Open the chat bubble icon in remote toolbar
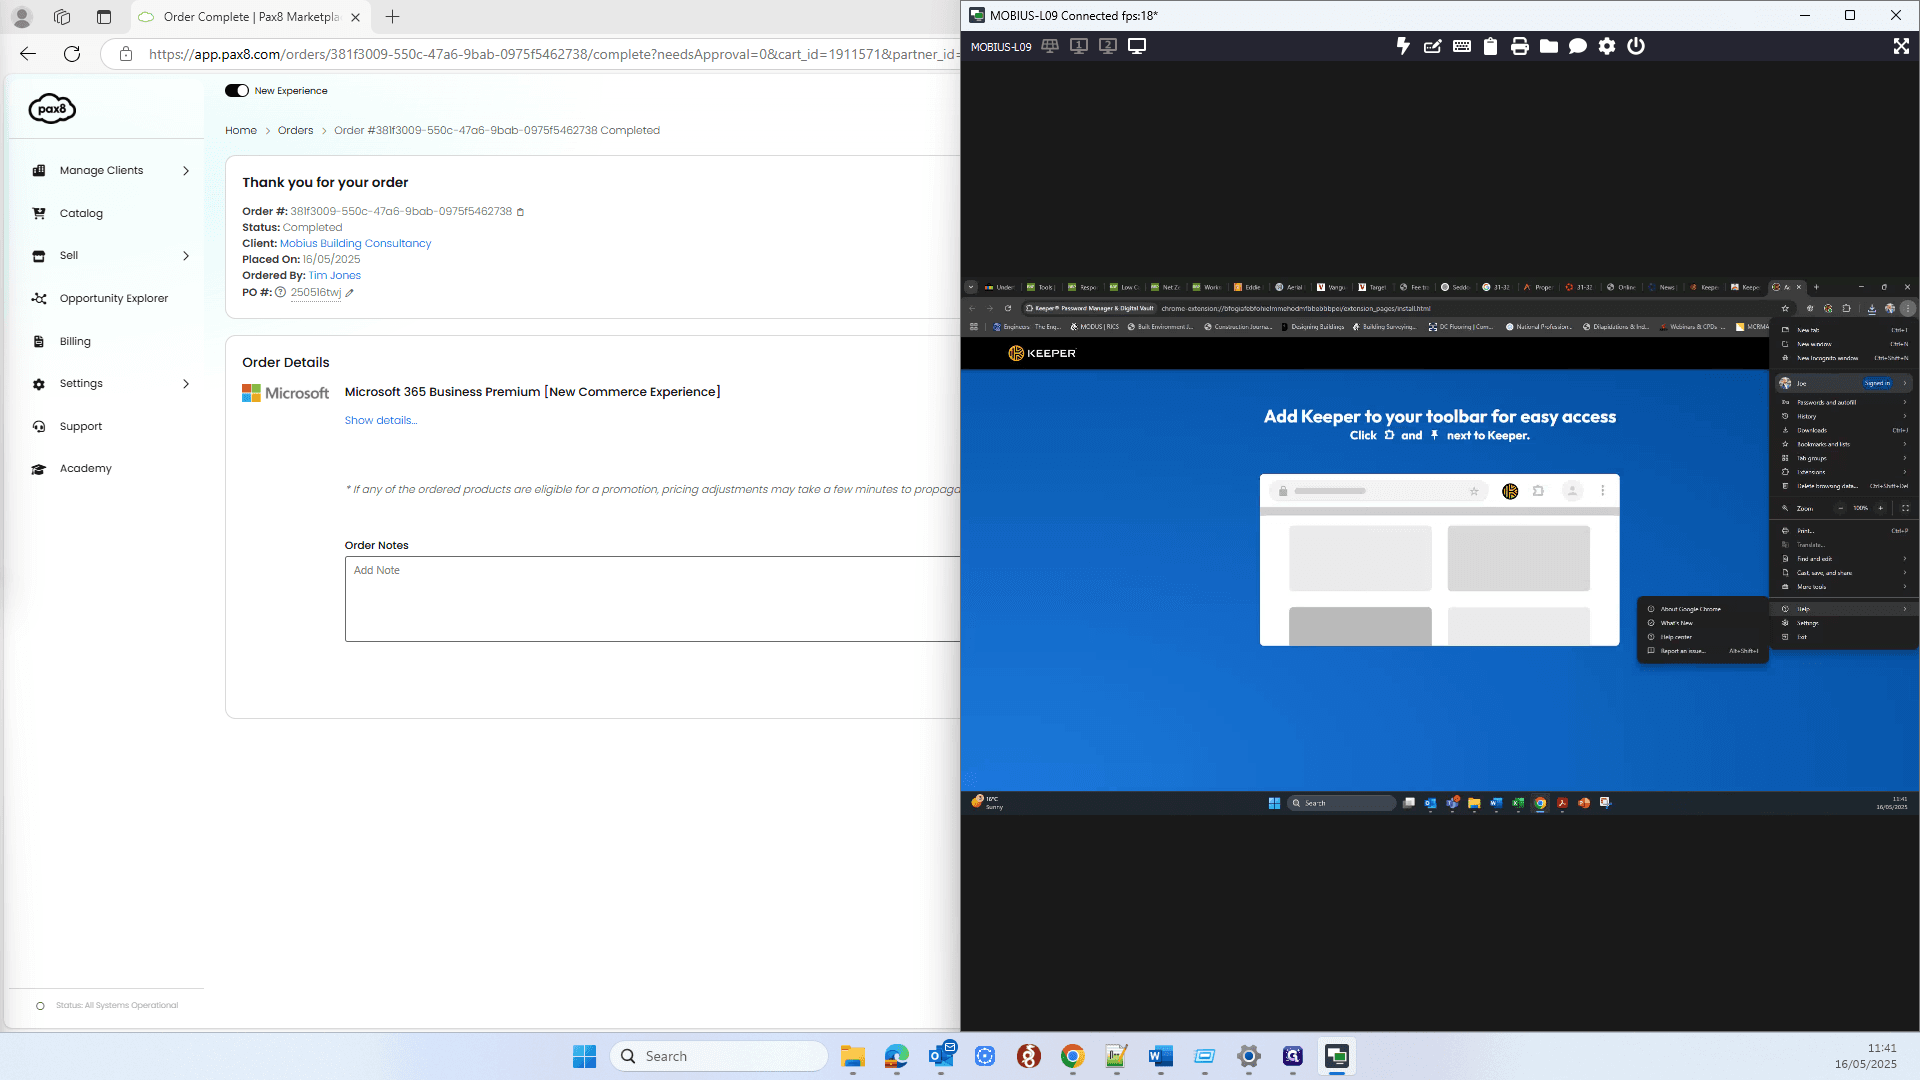This screenshot has width=1920, height=1080. [1577, 46]
